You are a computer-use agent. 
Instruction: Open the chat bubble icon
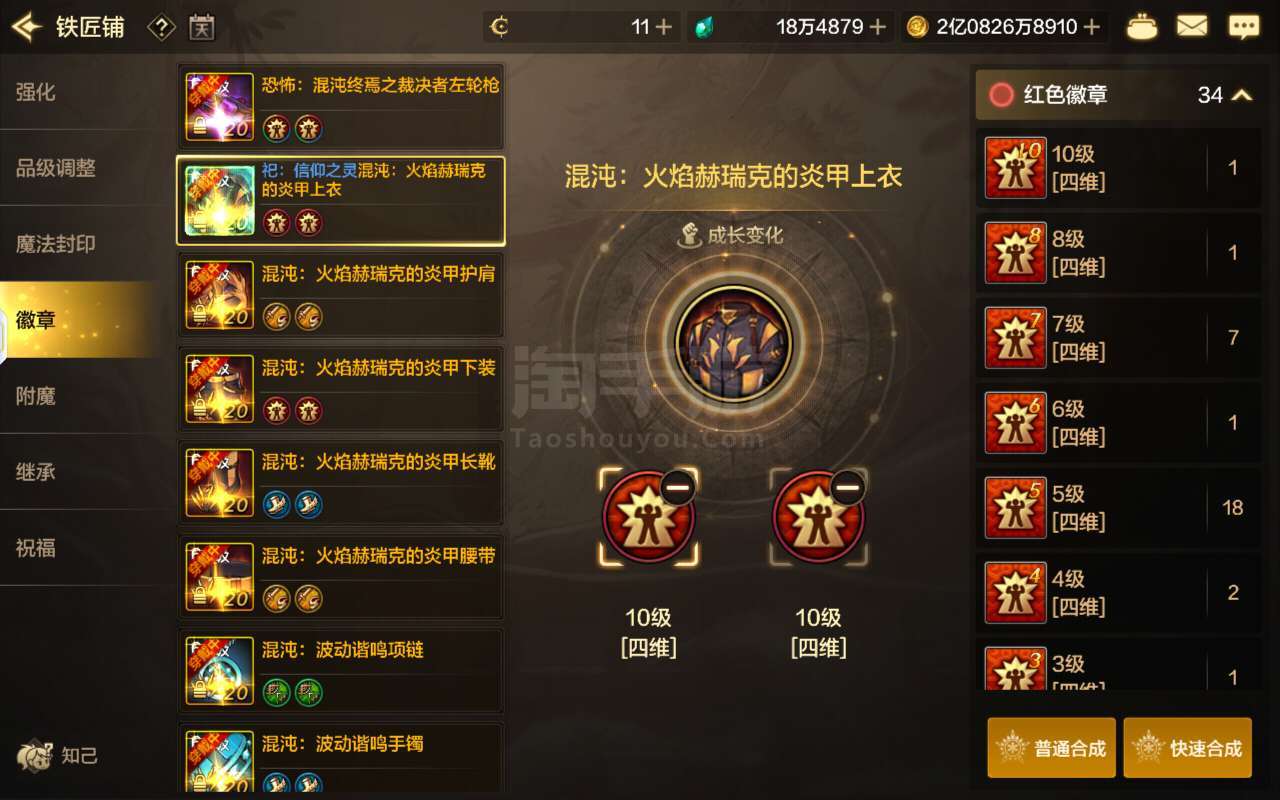1244,27
